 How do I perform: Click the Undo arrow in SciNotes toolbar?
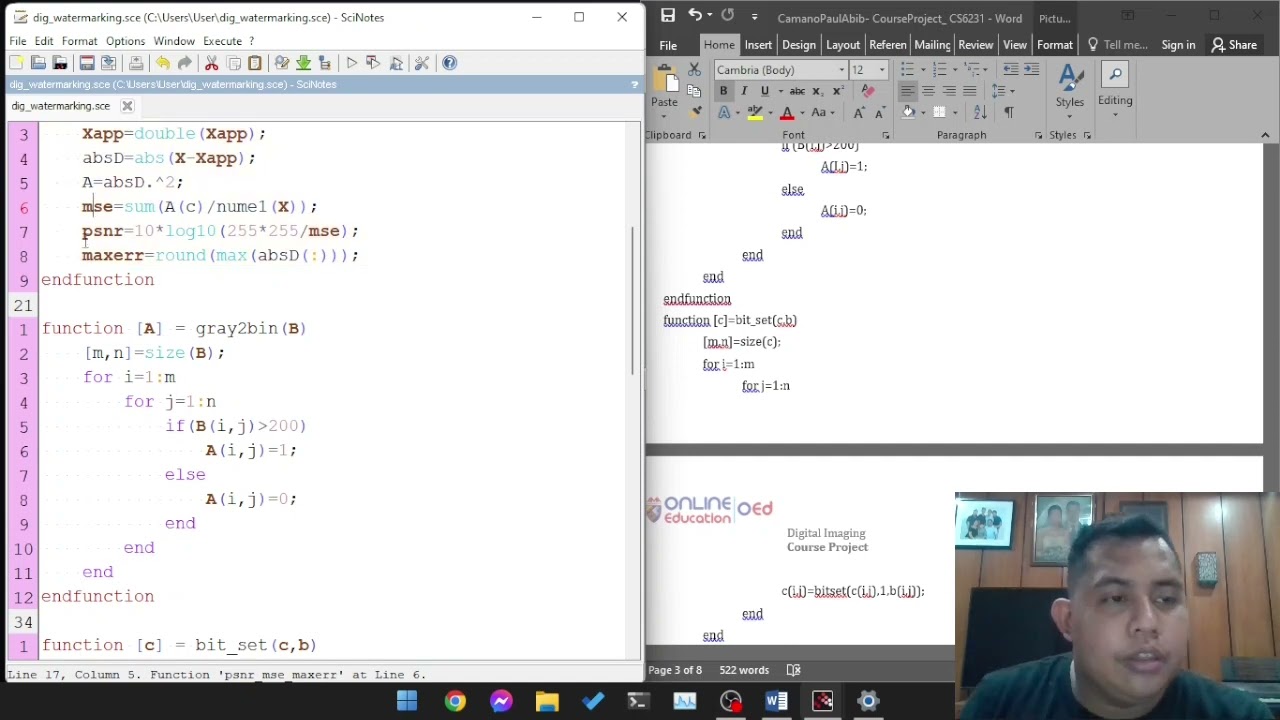tap(163, 63)
